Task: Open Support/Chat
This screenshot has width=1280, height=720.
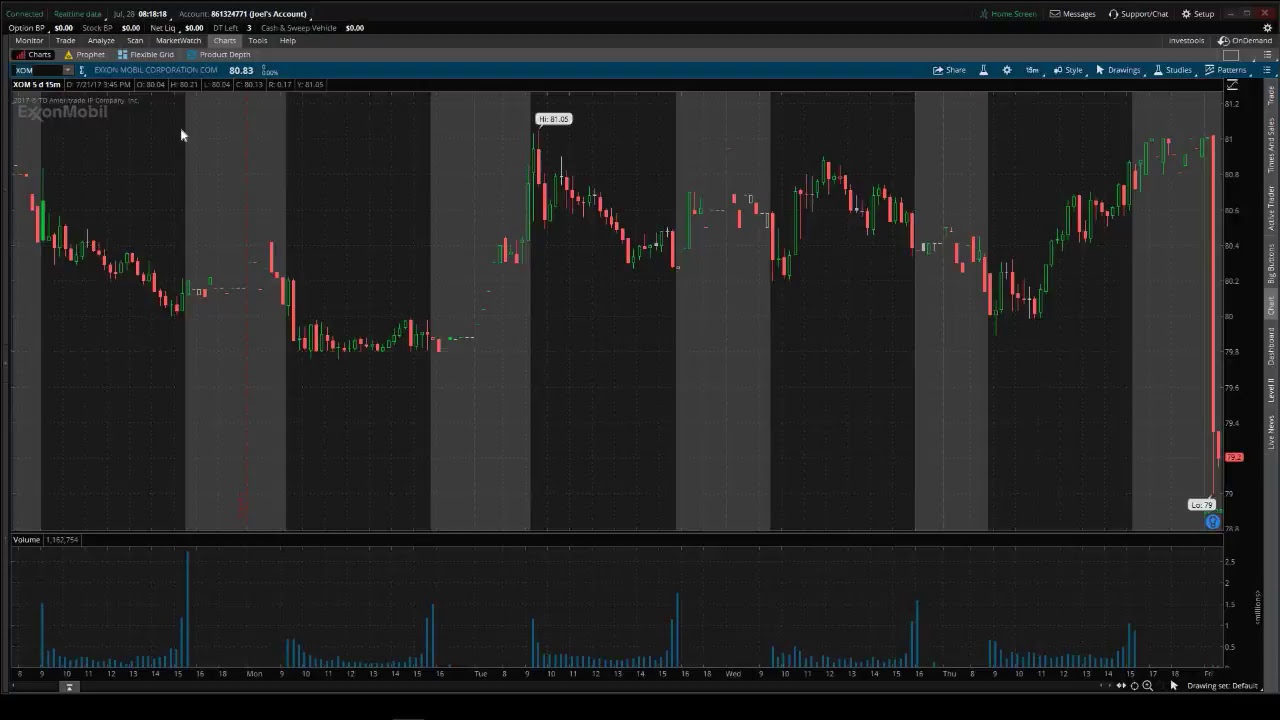Action: (x=1138, y=14)
